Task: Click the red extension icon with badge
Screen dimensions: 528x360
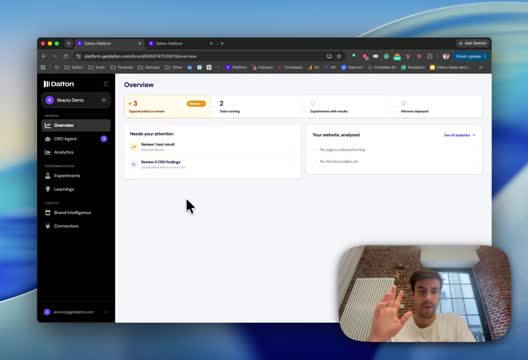Action: tap(365, 57)
